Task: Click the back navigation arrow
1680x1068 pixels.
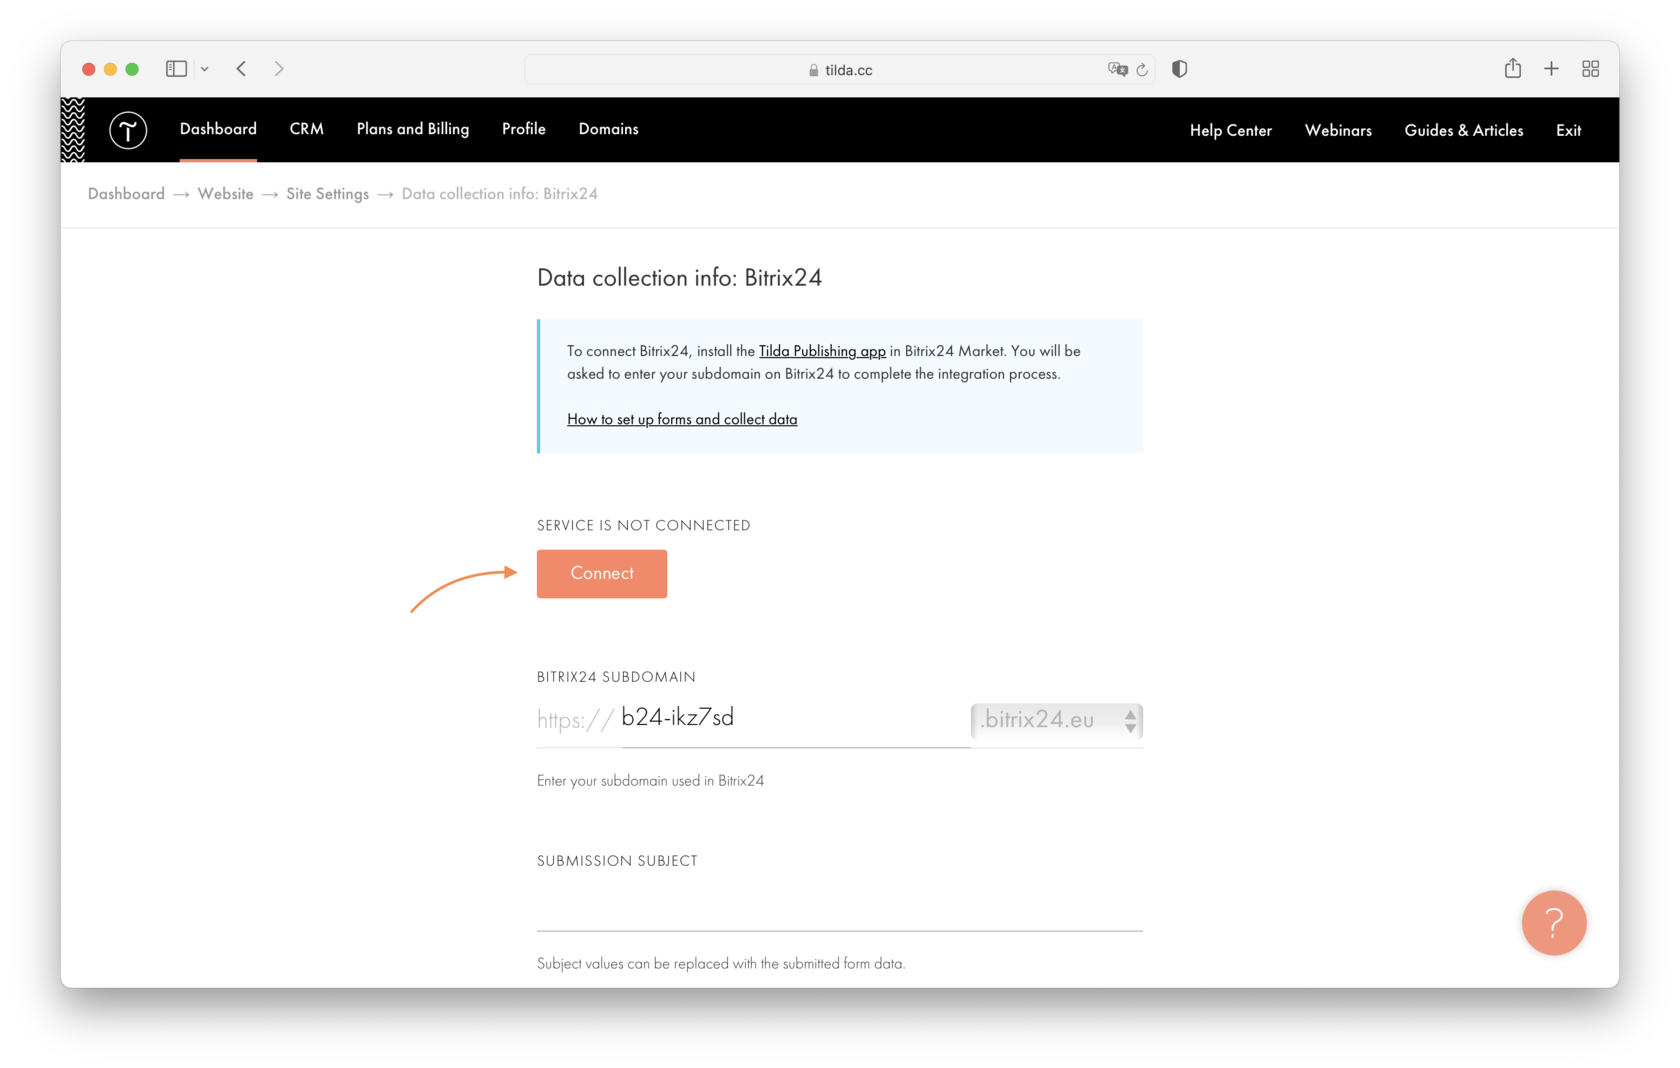Action: (241, 68)
